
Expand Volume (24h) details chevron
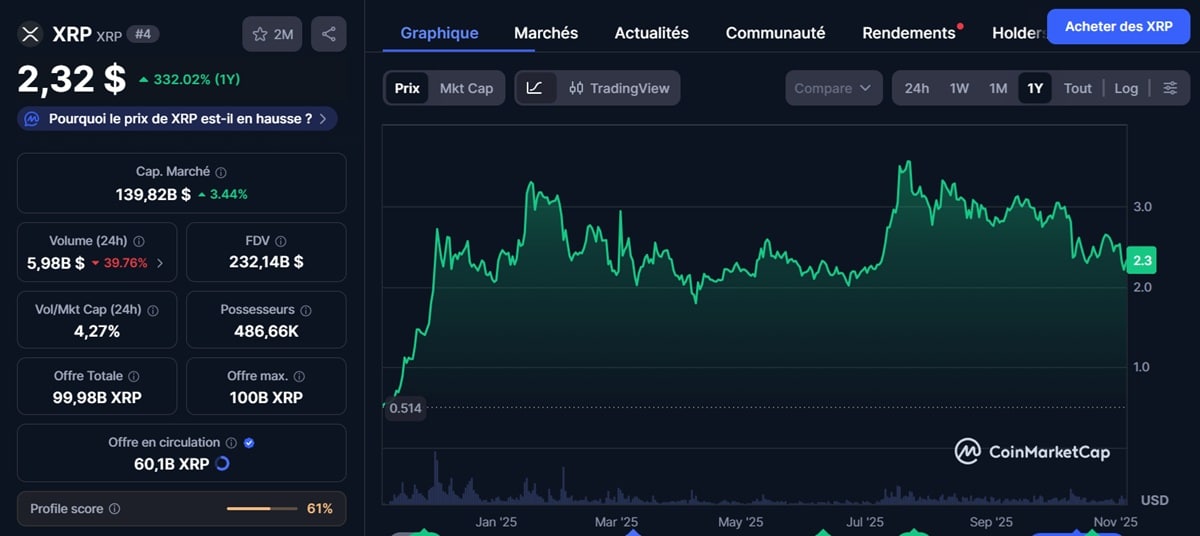click(x=161, y=264)
